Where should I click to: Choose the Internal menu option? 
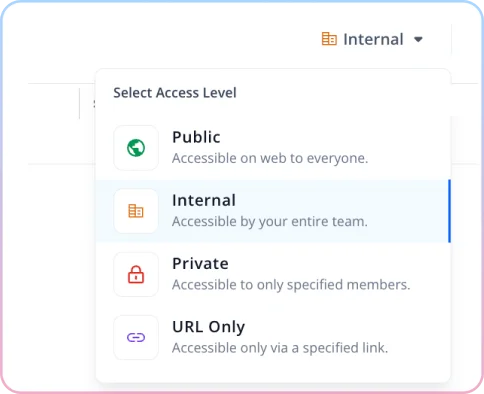[273, 211]
